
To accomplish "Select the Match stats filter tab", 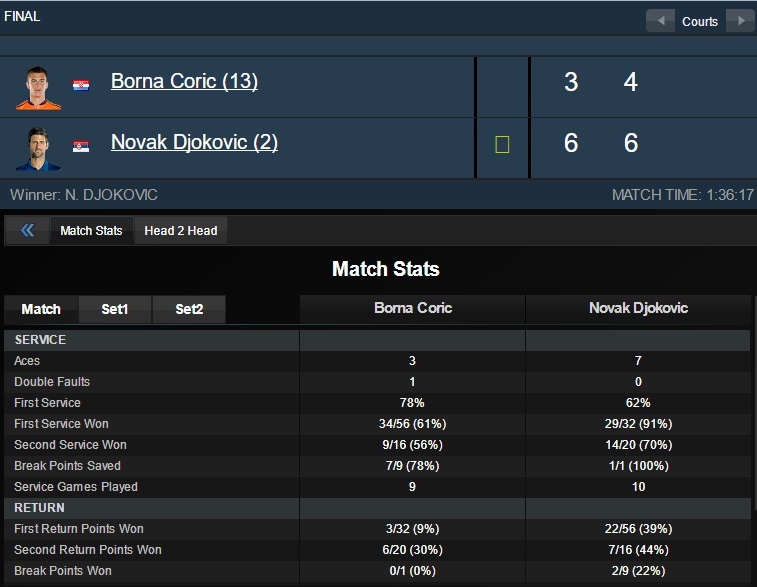I will point(41,309).
